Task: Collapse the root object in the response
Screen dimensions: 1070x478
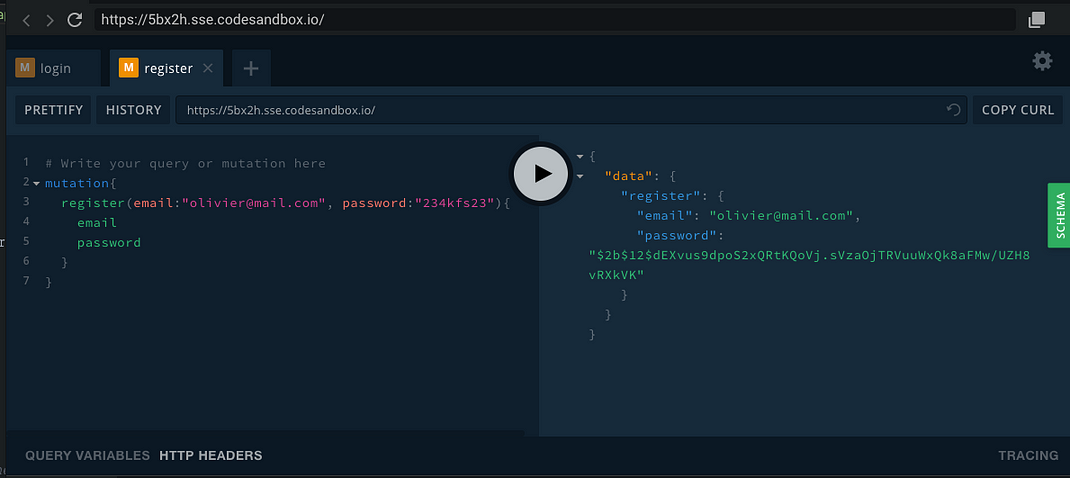Action: 580,156
